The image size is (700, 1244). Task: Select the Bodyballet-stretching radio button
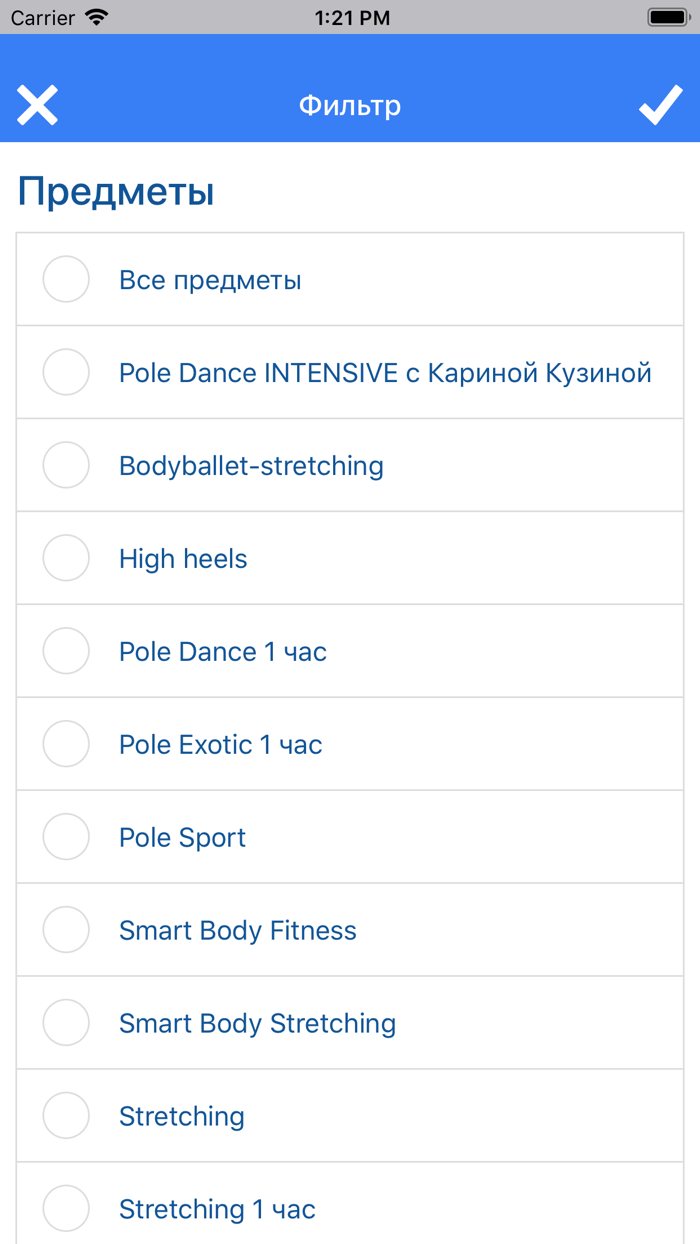(66, 465)
